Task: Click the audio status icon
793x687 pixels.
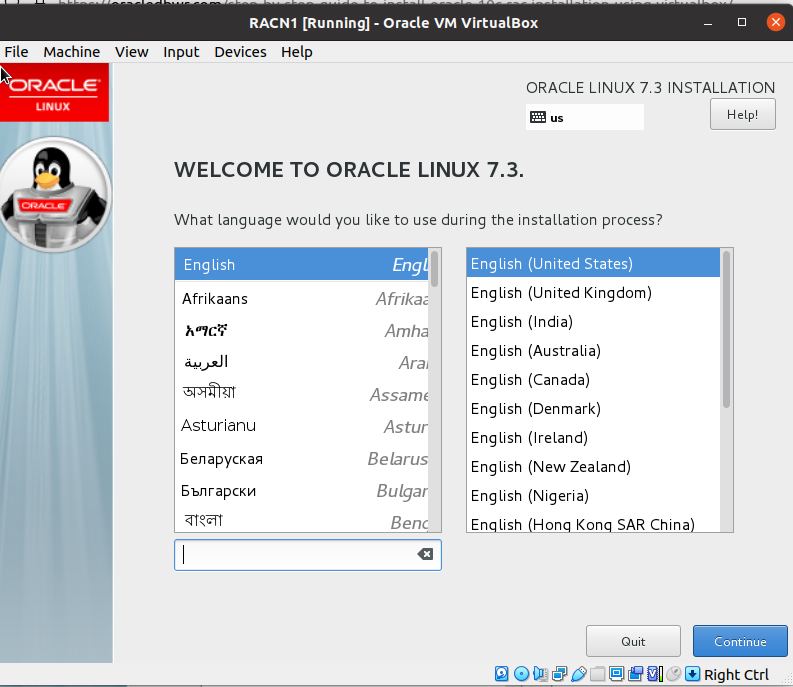Action: [x=540, y=674]
